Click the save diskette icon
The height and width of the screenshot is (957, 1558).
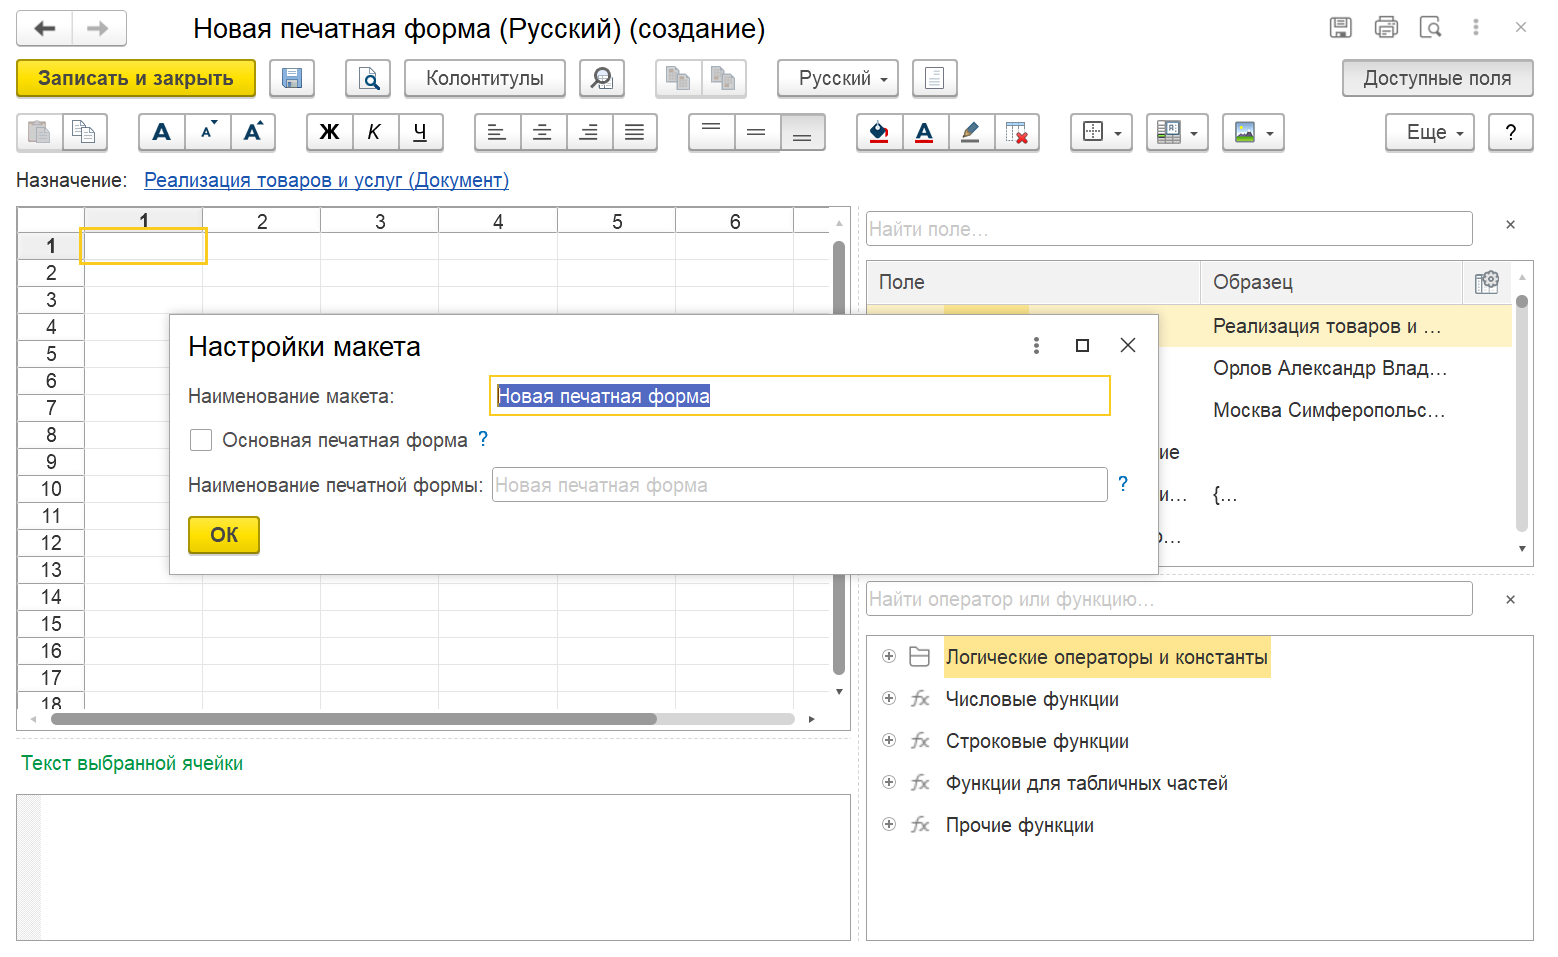[x=292, y=78]
